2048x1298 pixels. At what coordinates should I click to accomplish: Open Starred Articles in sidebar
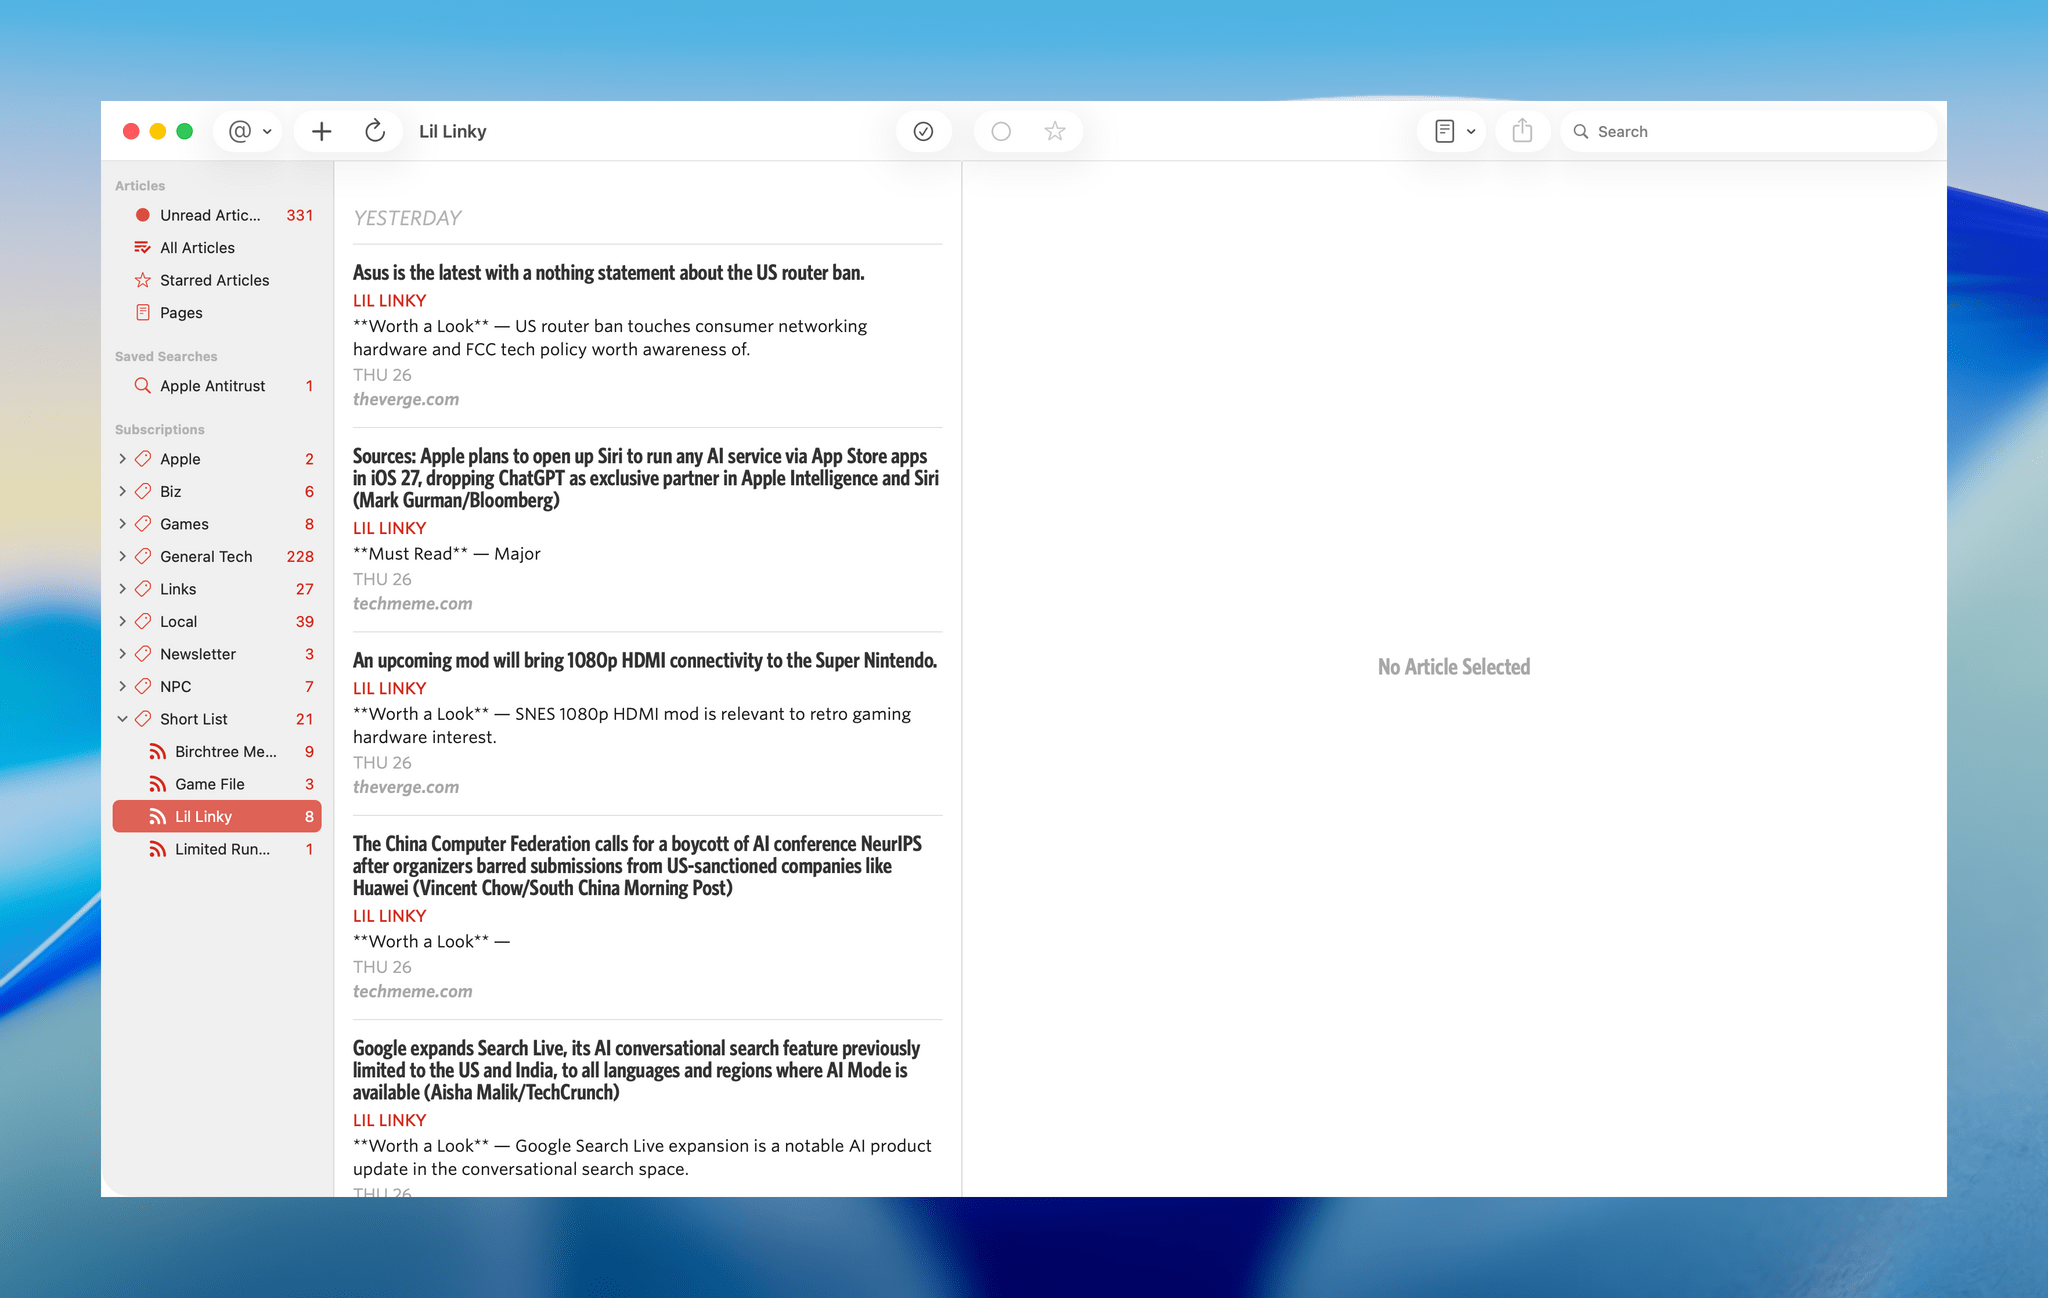tap(217, 280)
